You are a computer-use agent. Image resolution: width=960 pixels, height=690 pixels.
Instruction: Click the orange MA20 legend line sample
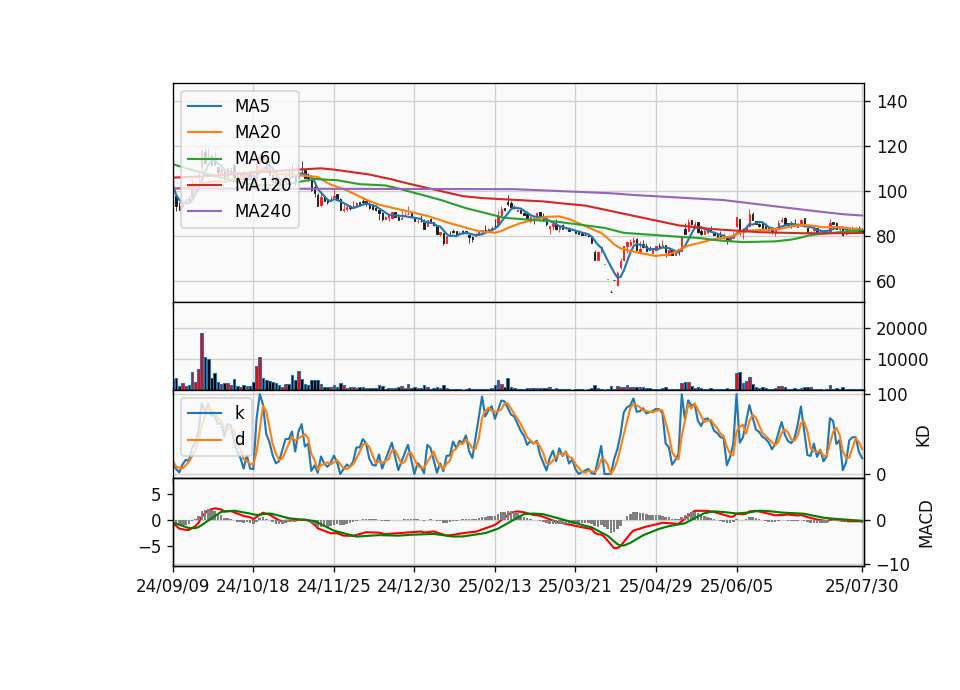click(x=204, y=132)
